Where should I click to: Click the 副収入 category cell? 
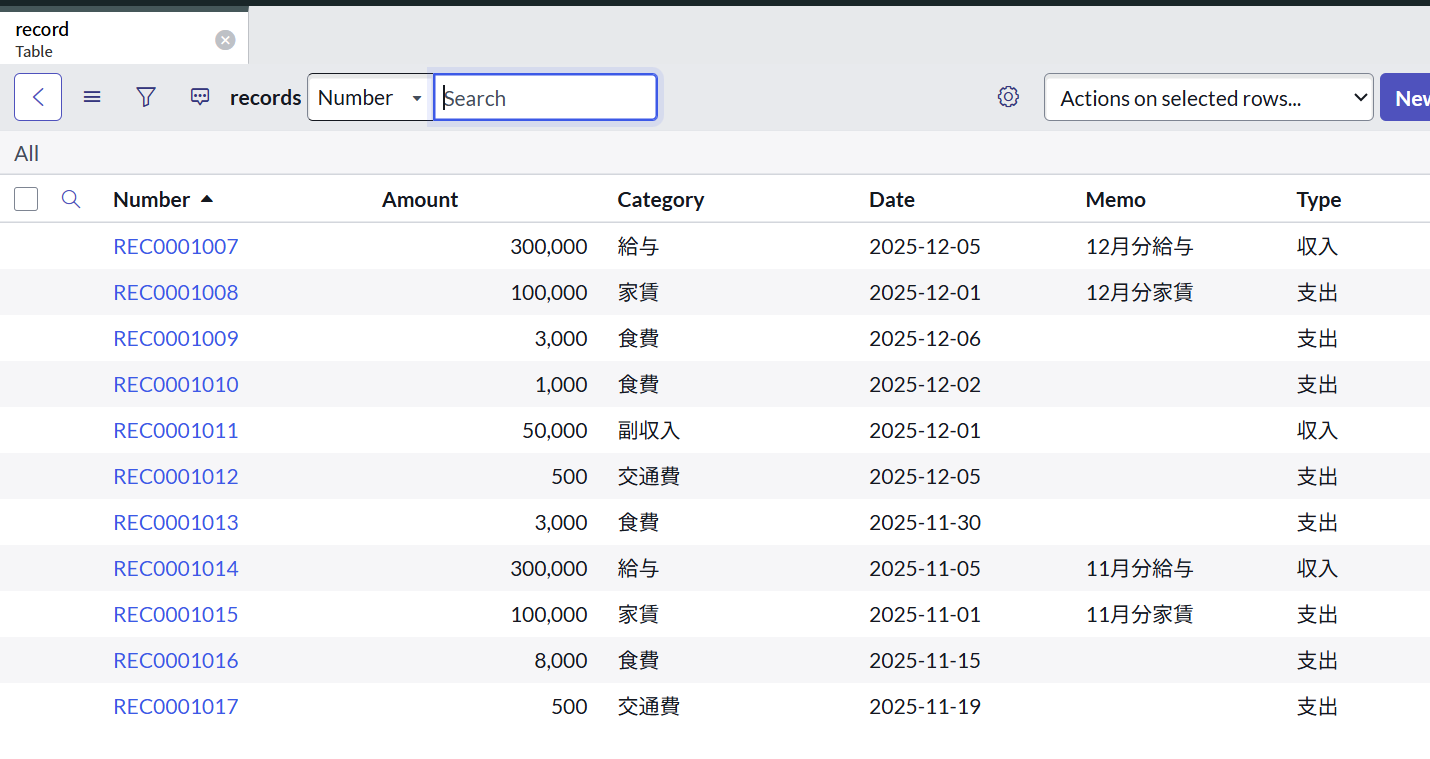coord(649,430)
